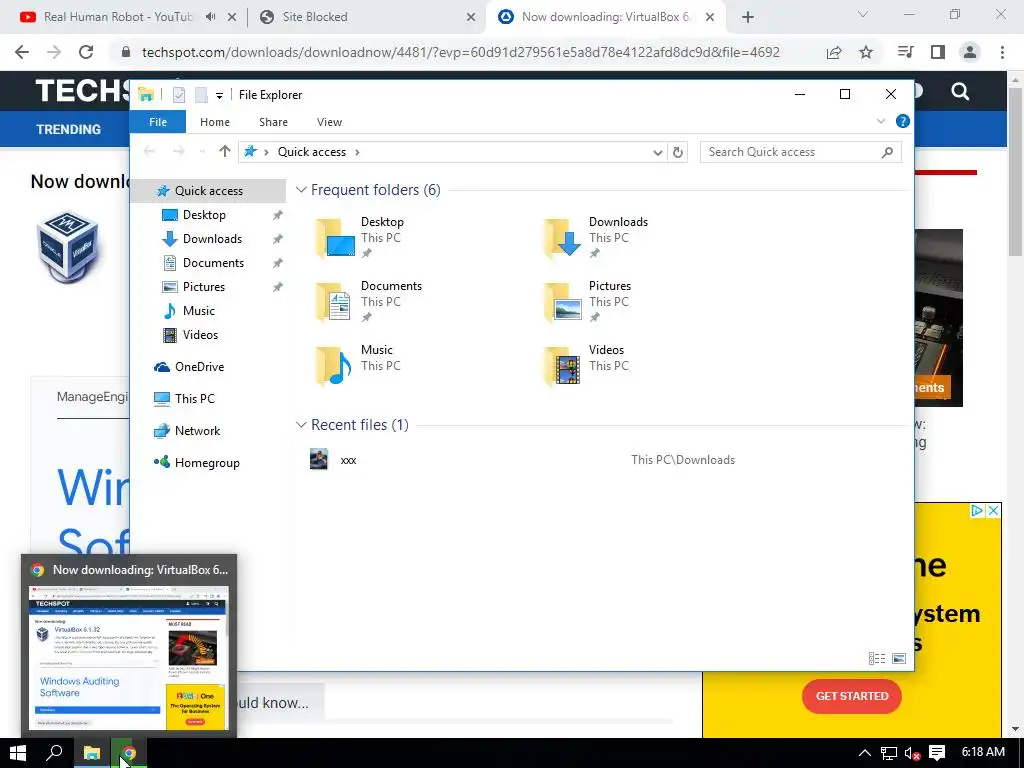1024x768 pixels.
Task: Click the search magnifier in File Explorer
Action: (887, 152)
